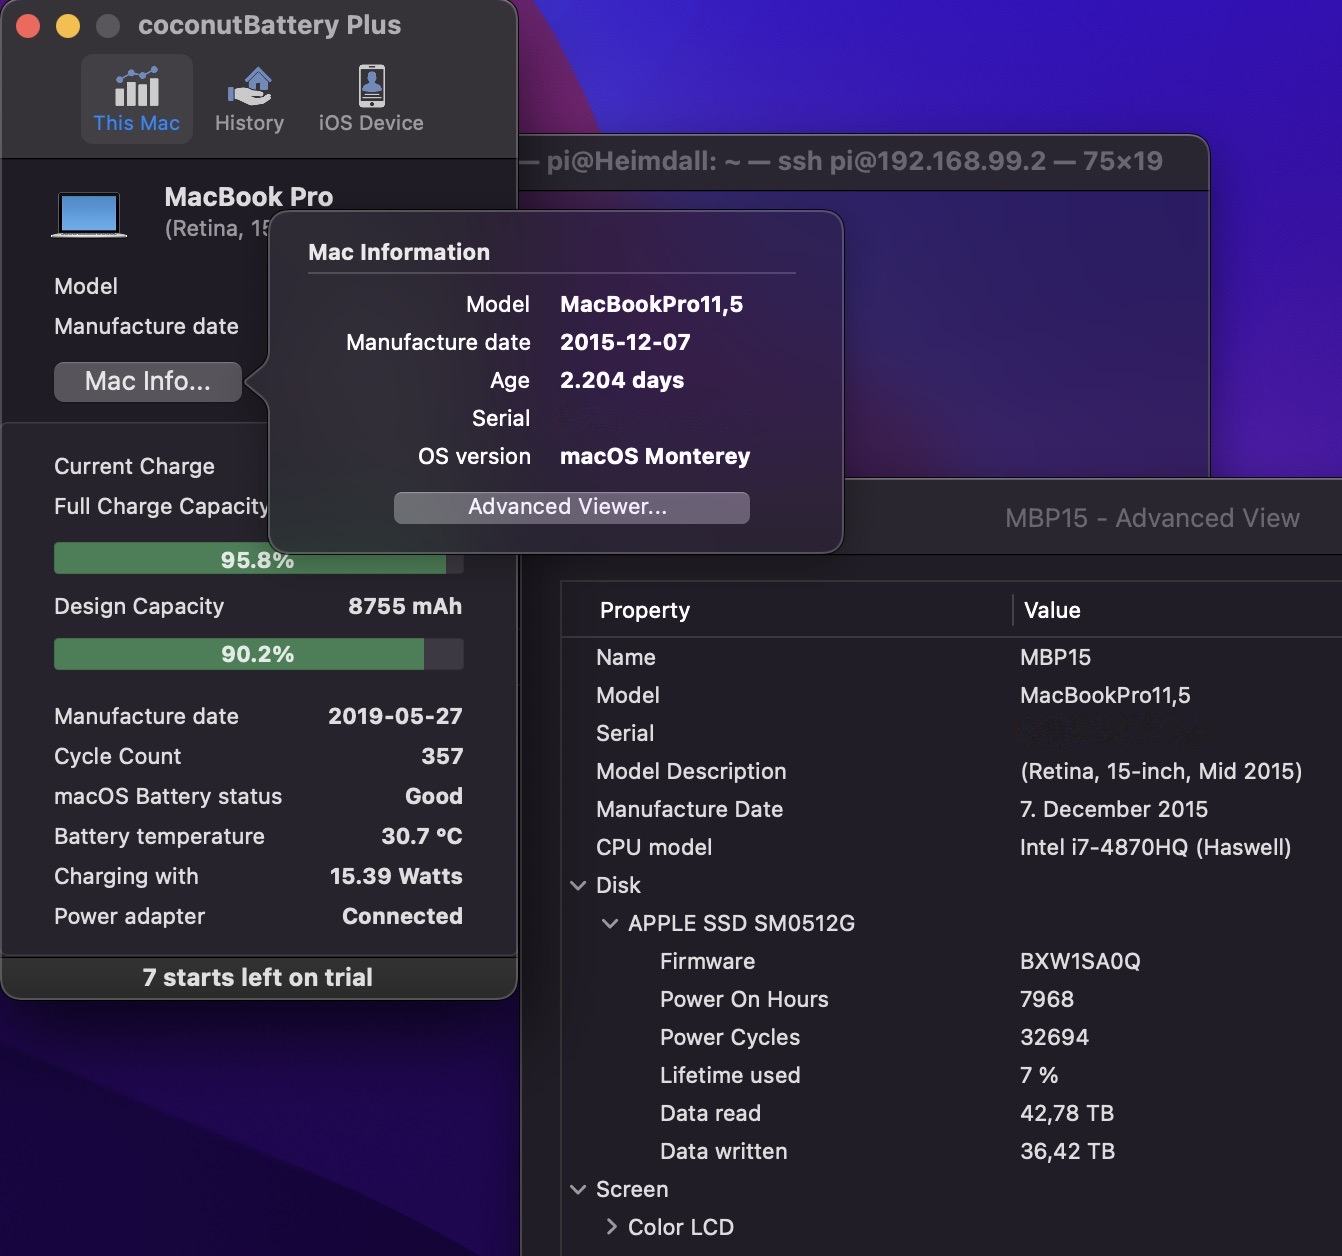
Task: Select the Data written row
Action: click(x=951, y=1151)
